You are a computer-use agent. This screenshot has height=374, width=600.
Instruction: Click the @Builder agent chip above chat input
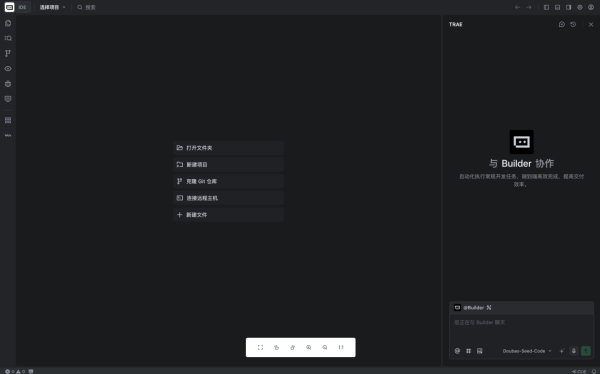473,307
